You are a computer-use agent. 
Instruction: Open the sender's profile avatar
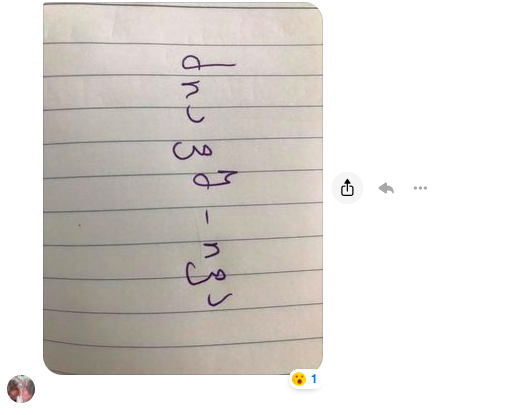[x=21, y=389]
